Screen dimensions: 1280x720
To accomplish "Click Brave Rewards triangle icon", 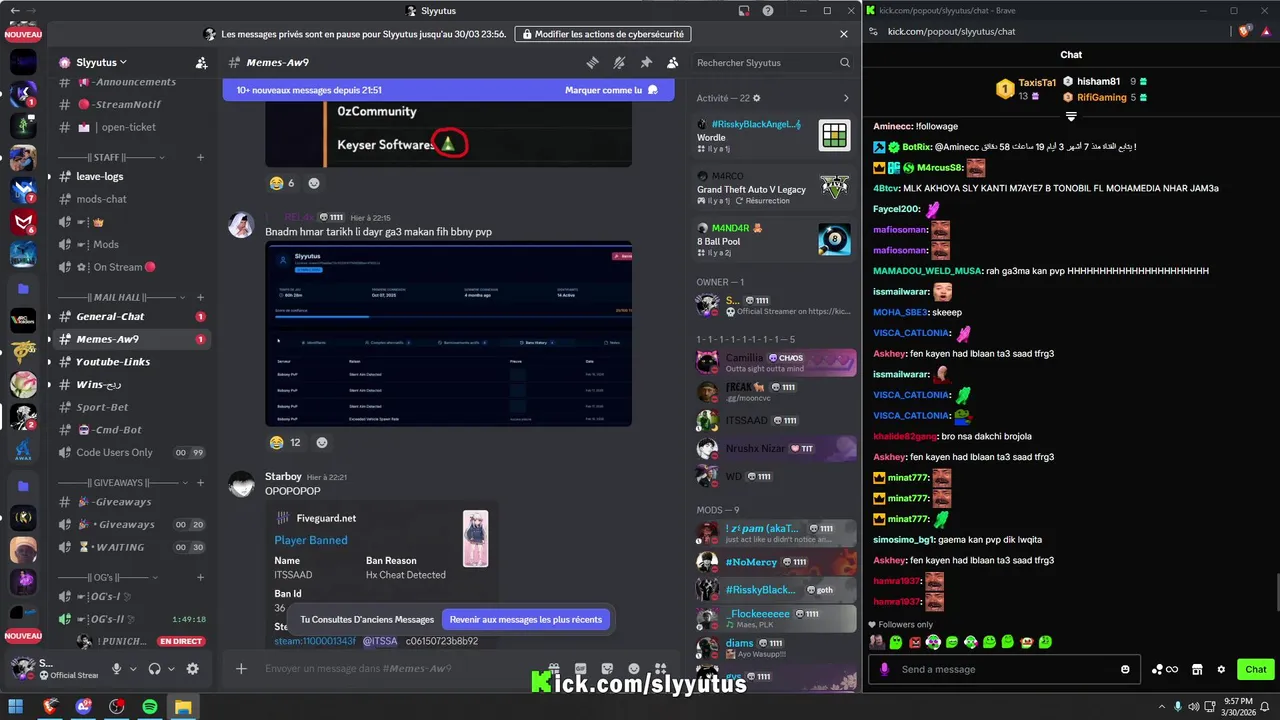I will 1265,31.
